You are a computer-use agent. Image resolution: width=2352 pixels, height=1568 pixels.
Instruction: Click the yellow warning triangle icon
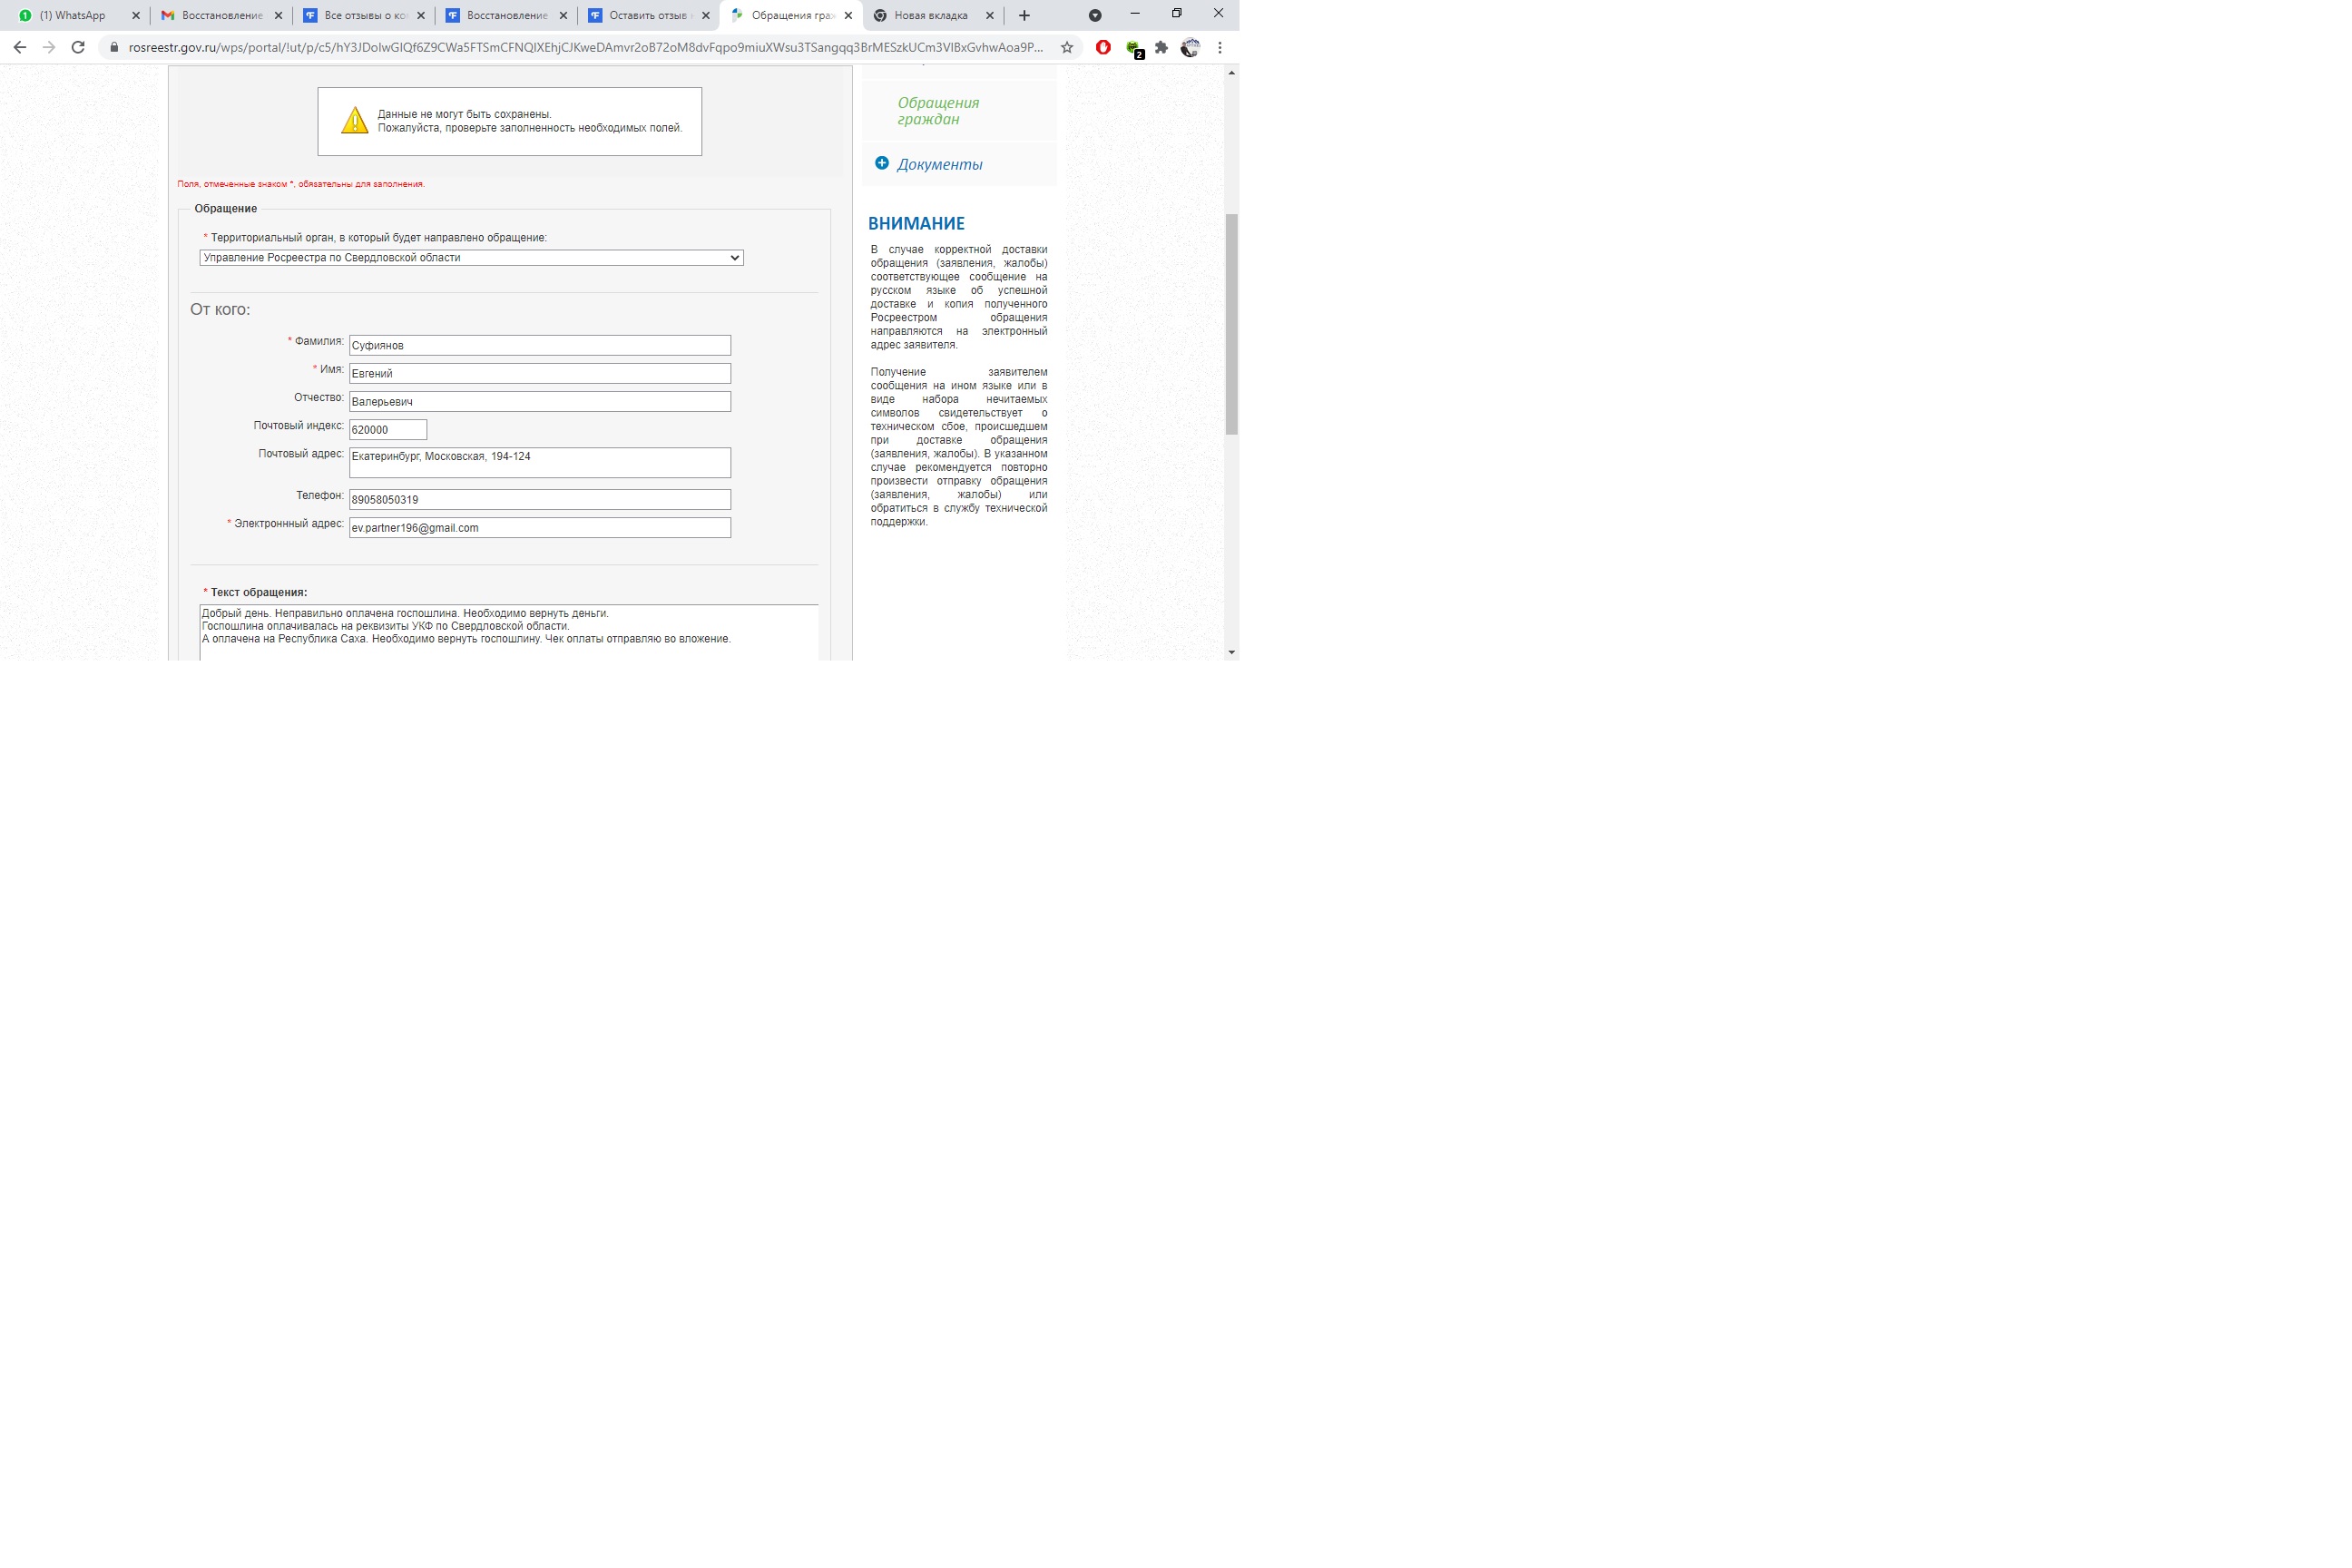click(x=355, y=120)
